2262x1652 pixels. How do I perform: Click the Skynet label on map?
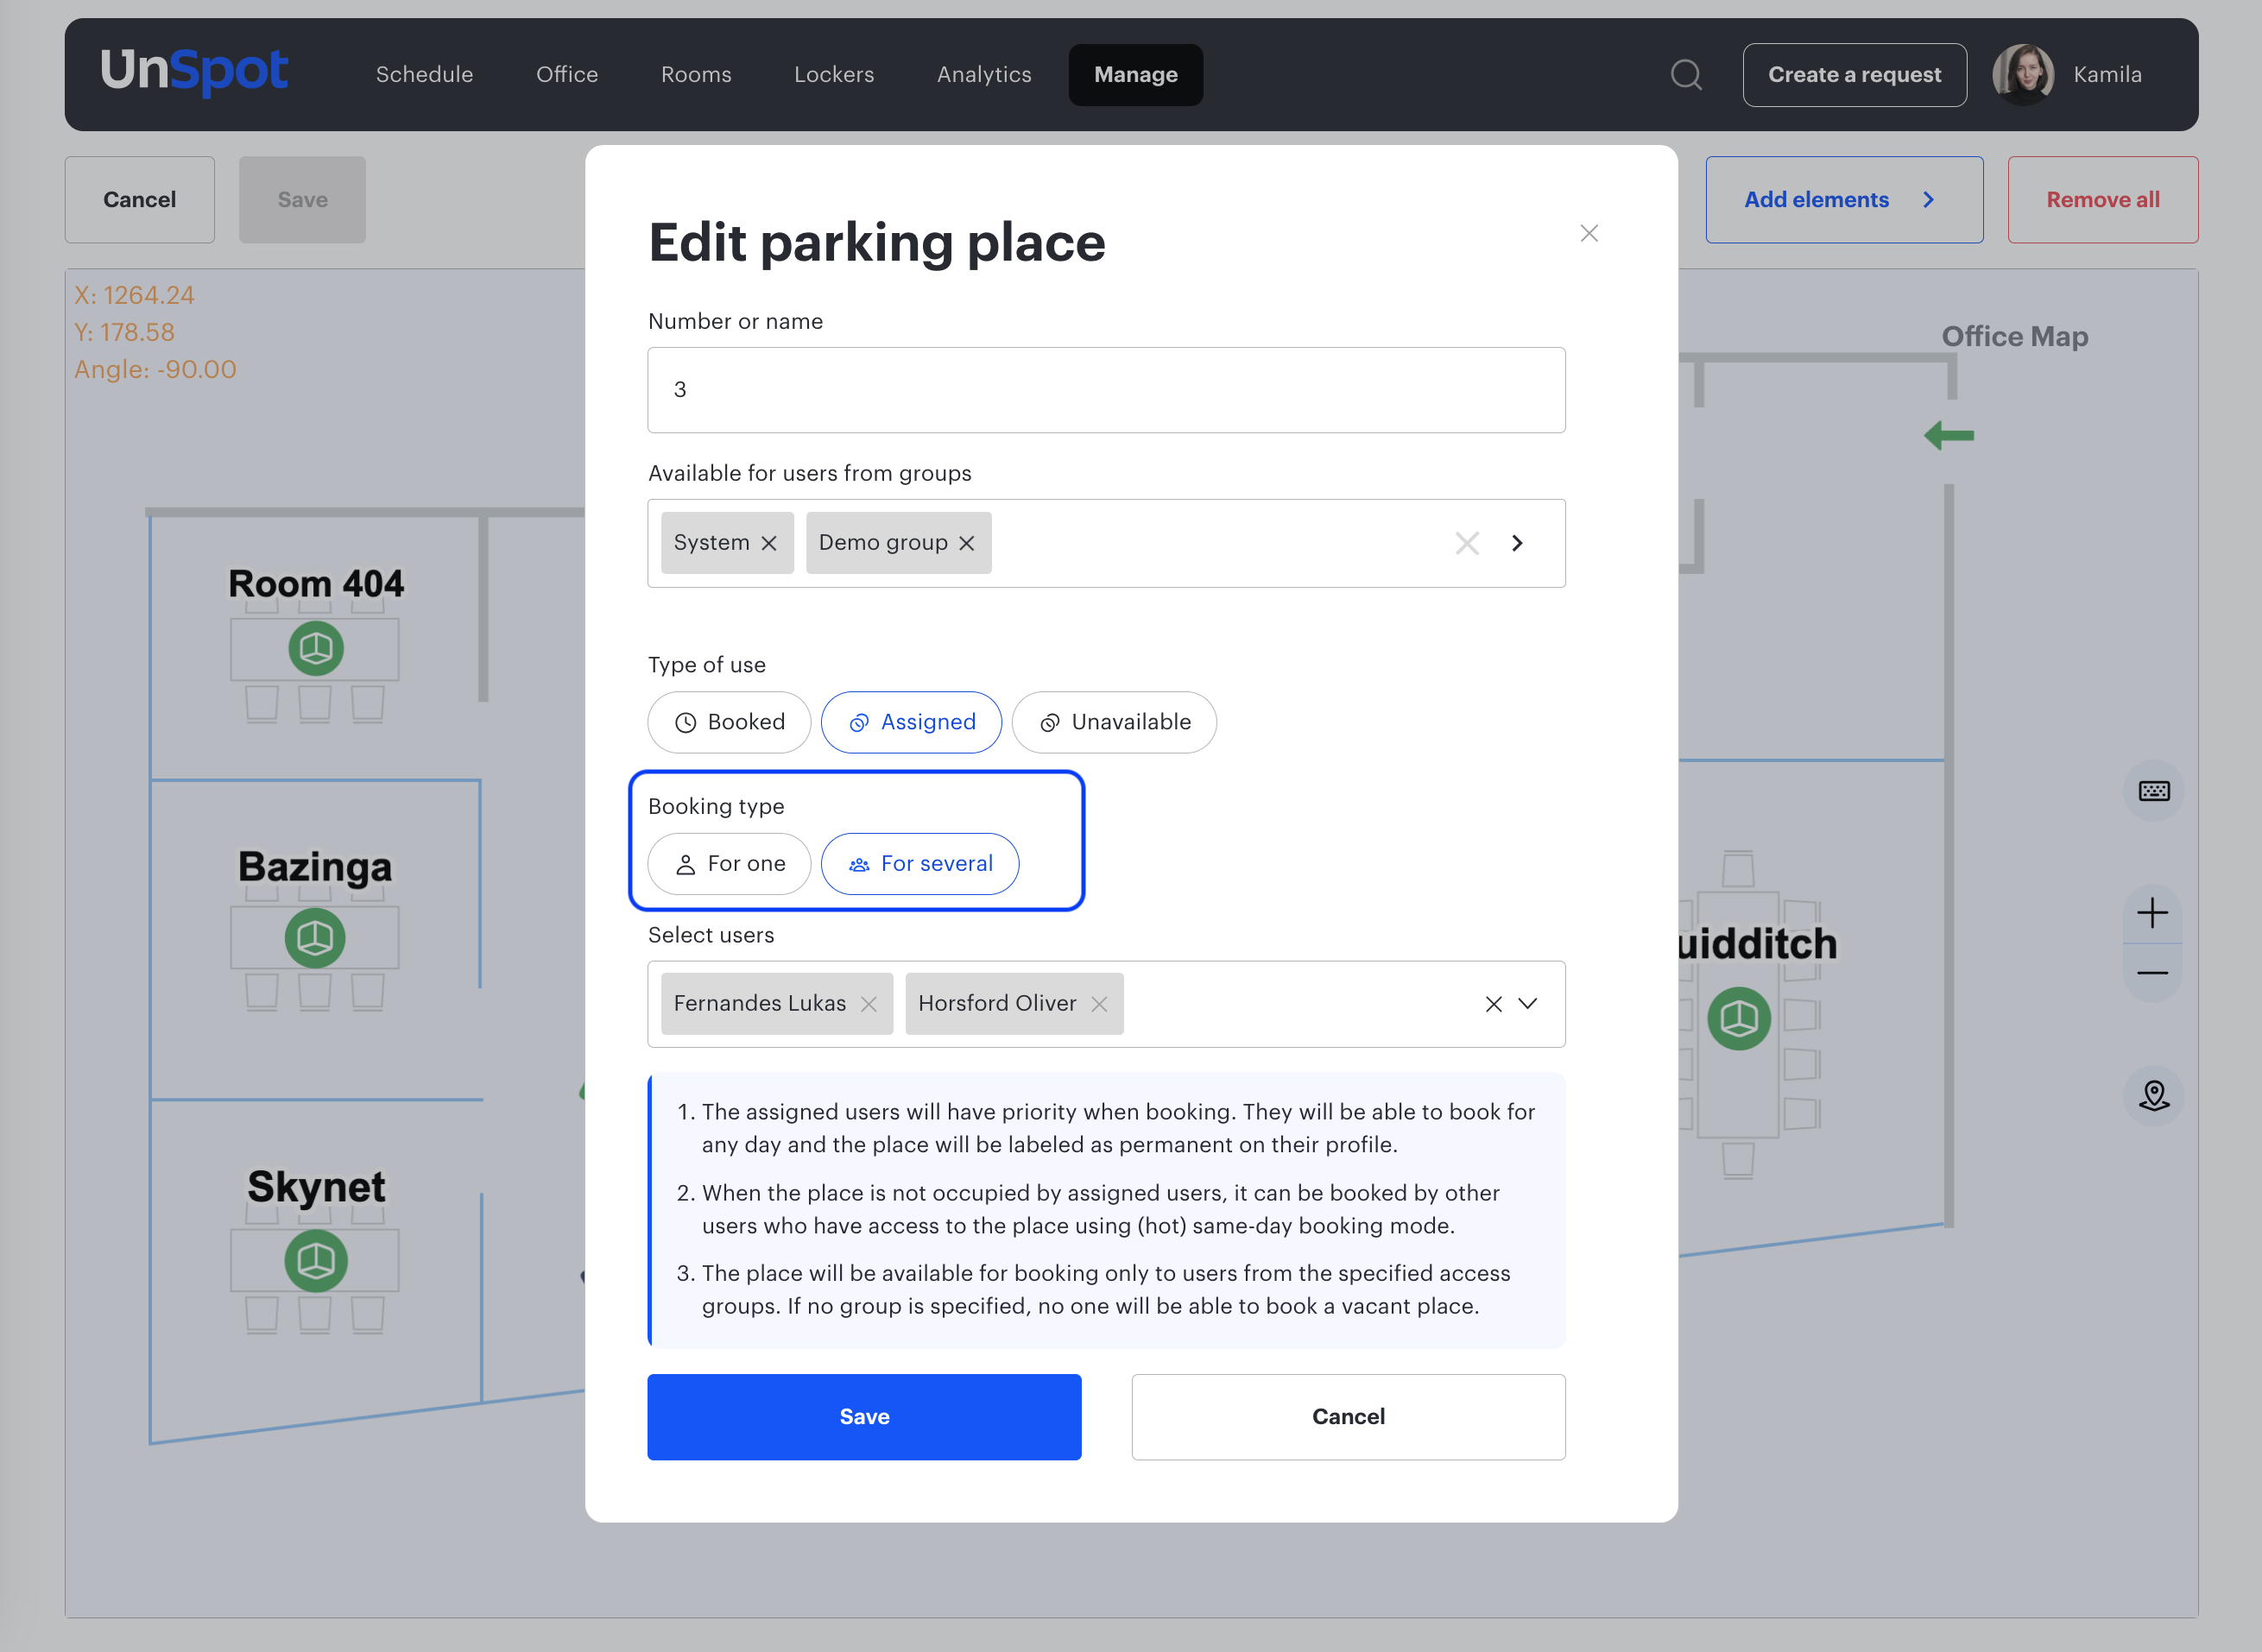tap(316, 1187)
